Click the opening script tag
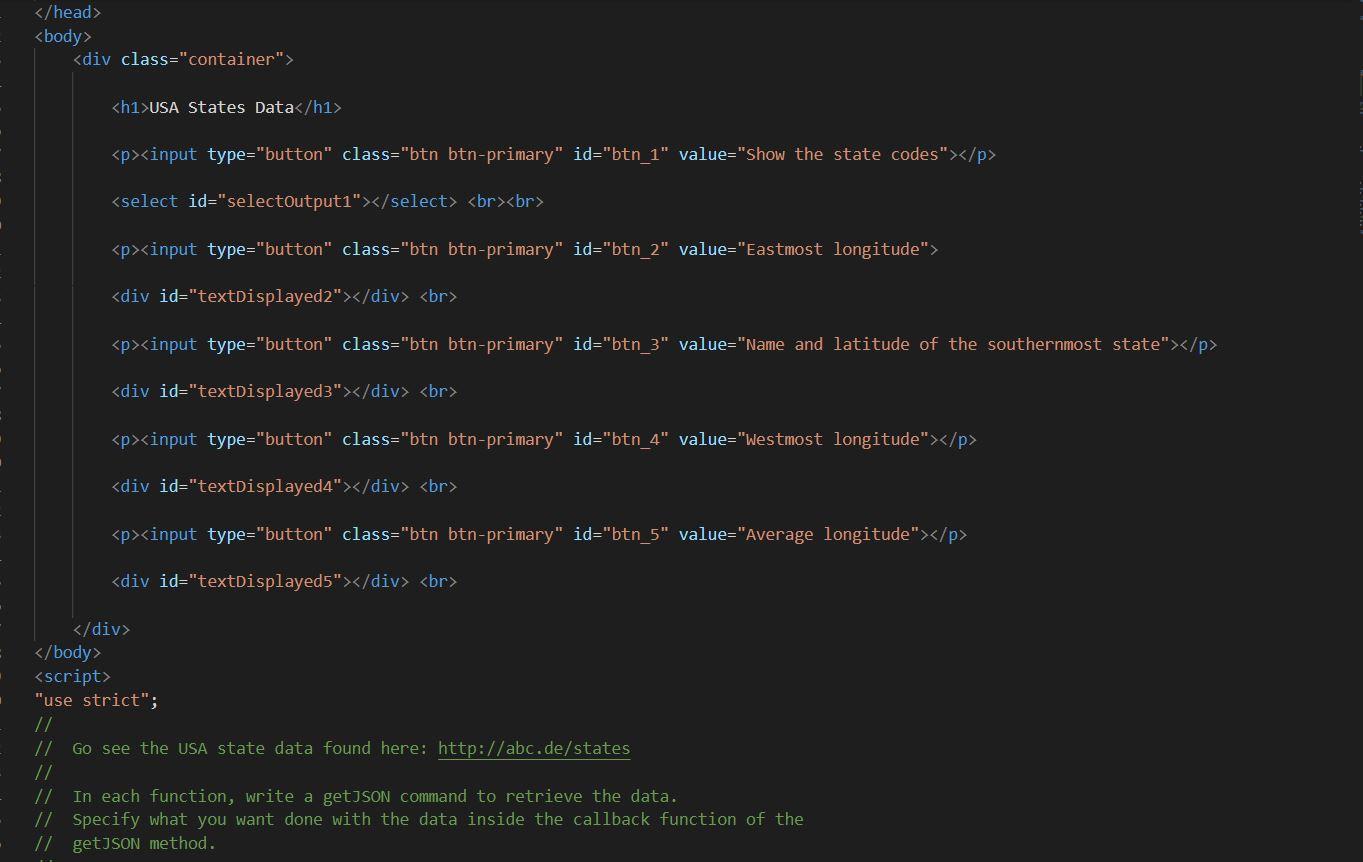Viewport: 1363px width, 862px height. (x=73, y=676)
